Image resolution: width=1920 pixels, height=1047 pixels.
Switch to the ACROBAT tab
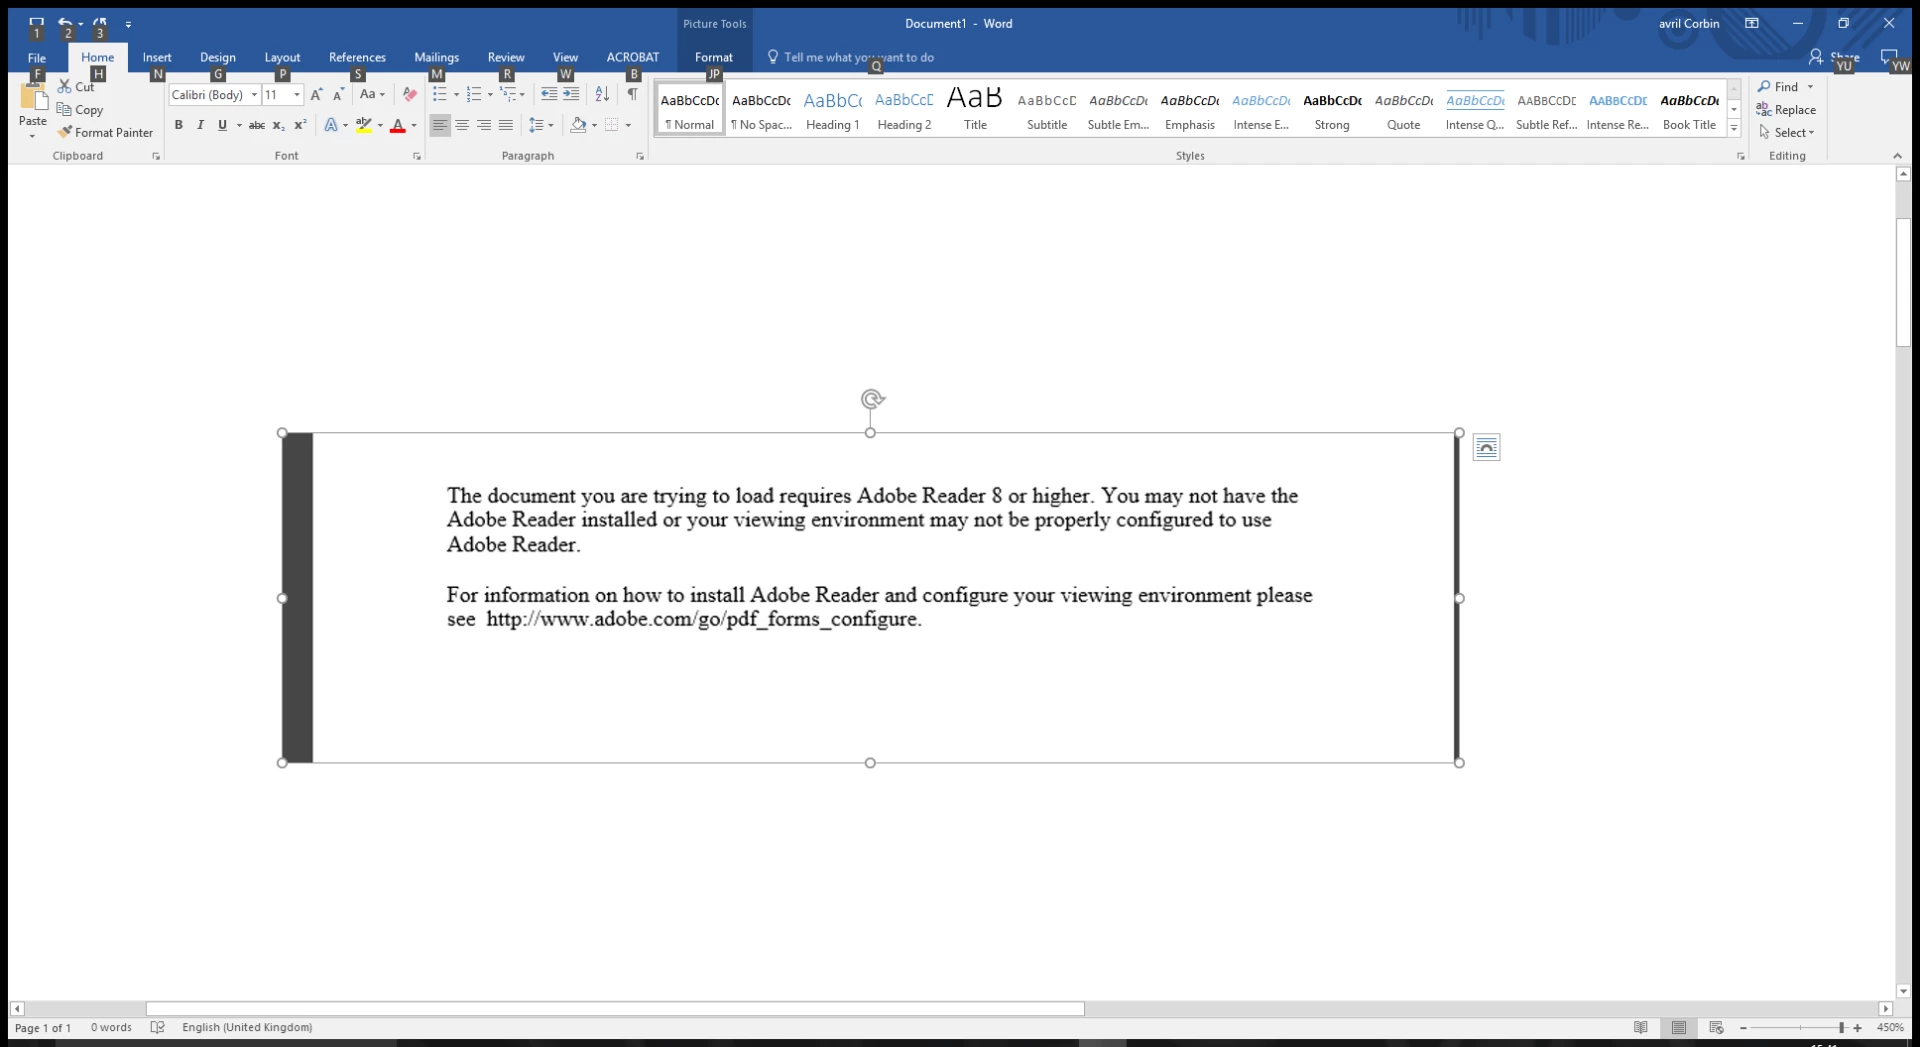click(x=633, y=57)
